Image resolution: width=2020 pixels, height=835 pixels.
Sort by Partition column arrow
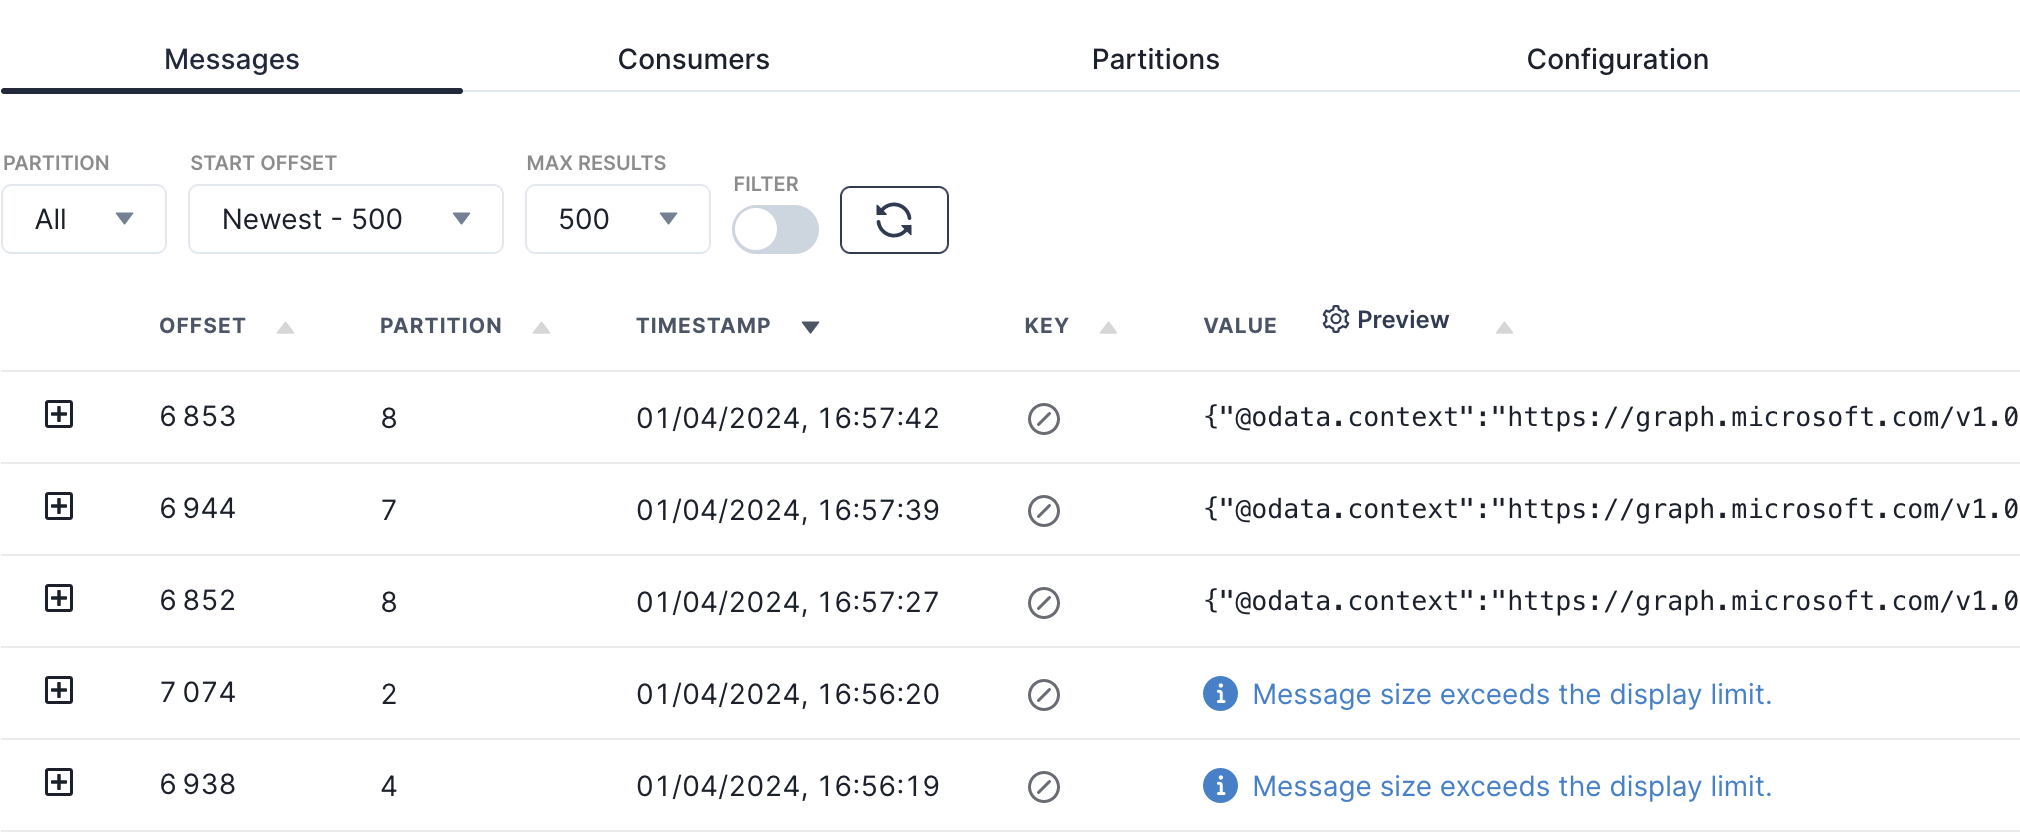point(541,327)
